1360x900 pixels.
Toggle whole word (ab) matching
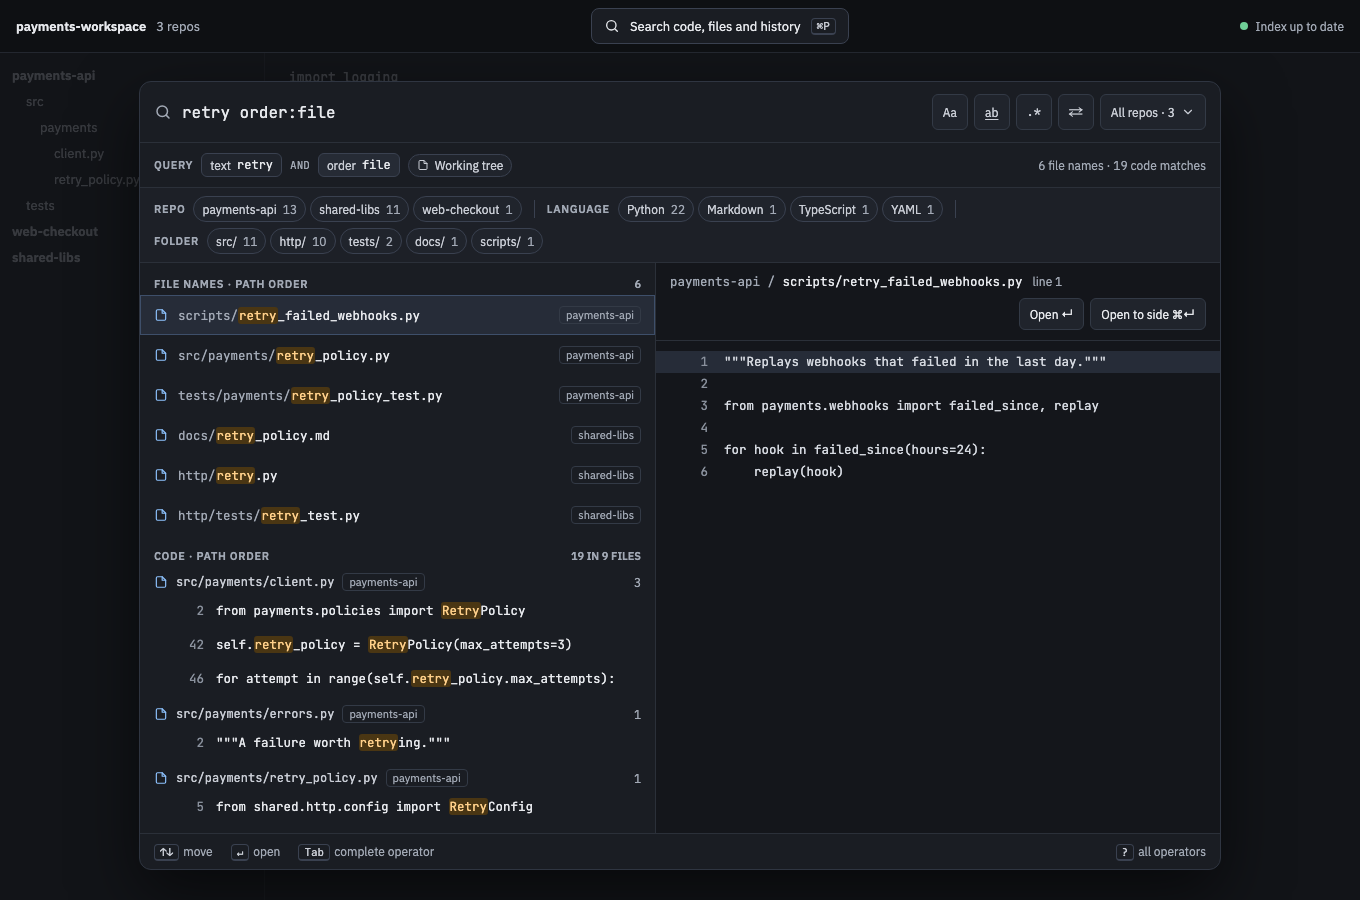(992, 113)
